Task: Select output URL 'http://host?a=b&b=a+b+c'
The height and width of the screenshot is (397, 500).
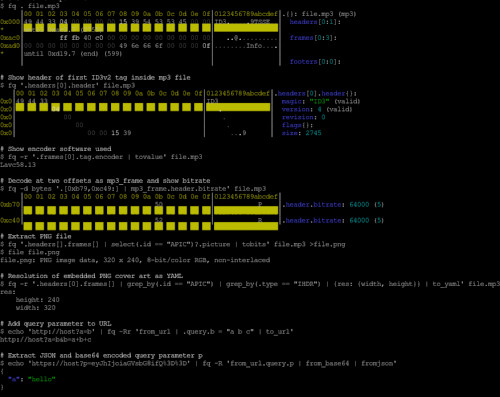Action: point(46,340)
